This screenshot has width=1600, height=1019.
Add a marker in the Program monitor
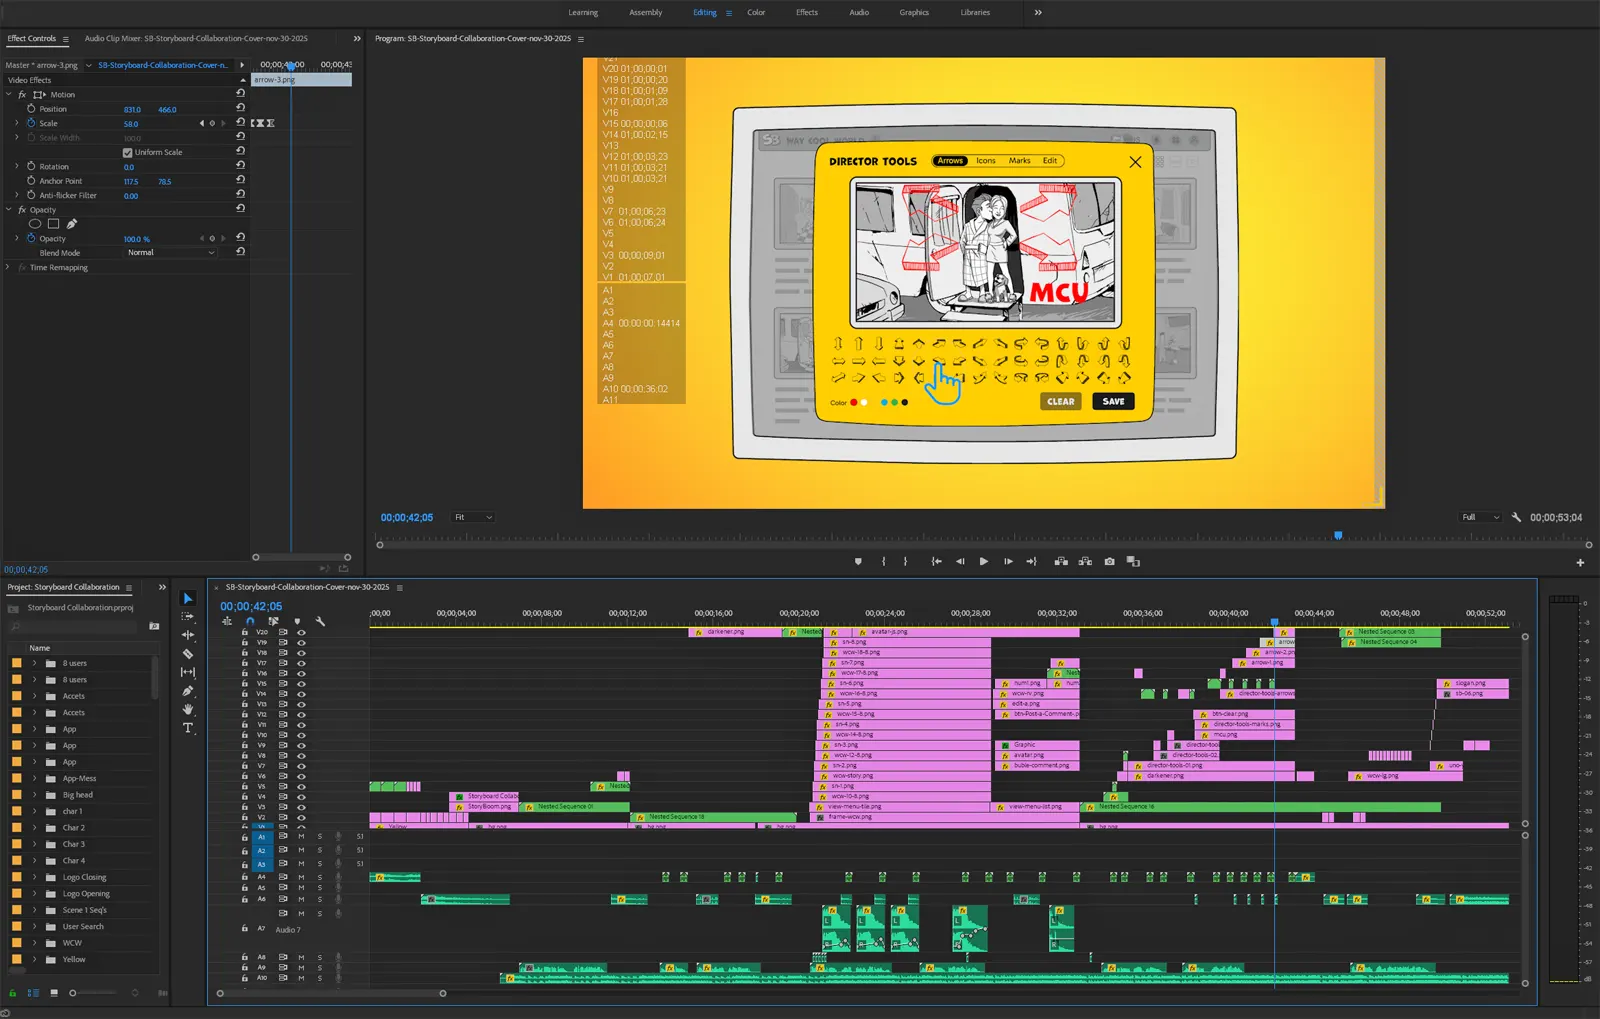pos(858,561)
